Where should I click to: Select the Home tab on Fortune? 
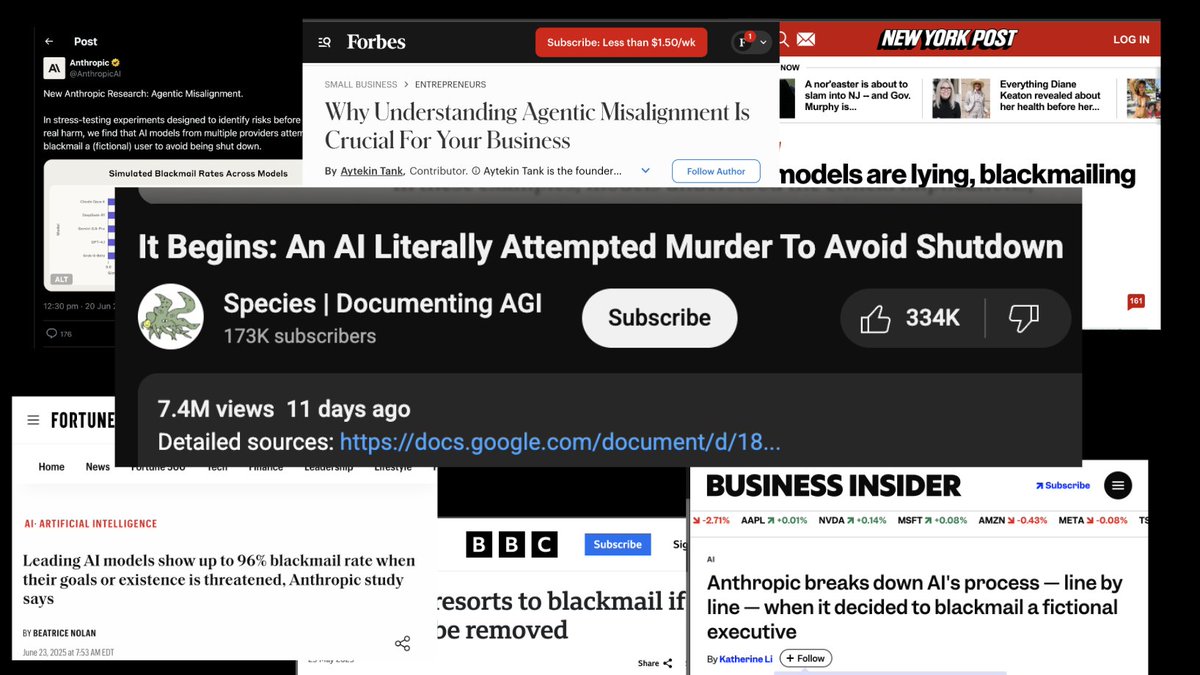pos(51,467)
